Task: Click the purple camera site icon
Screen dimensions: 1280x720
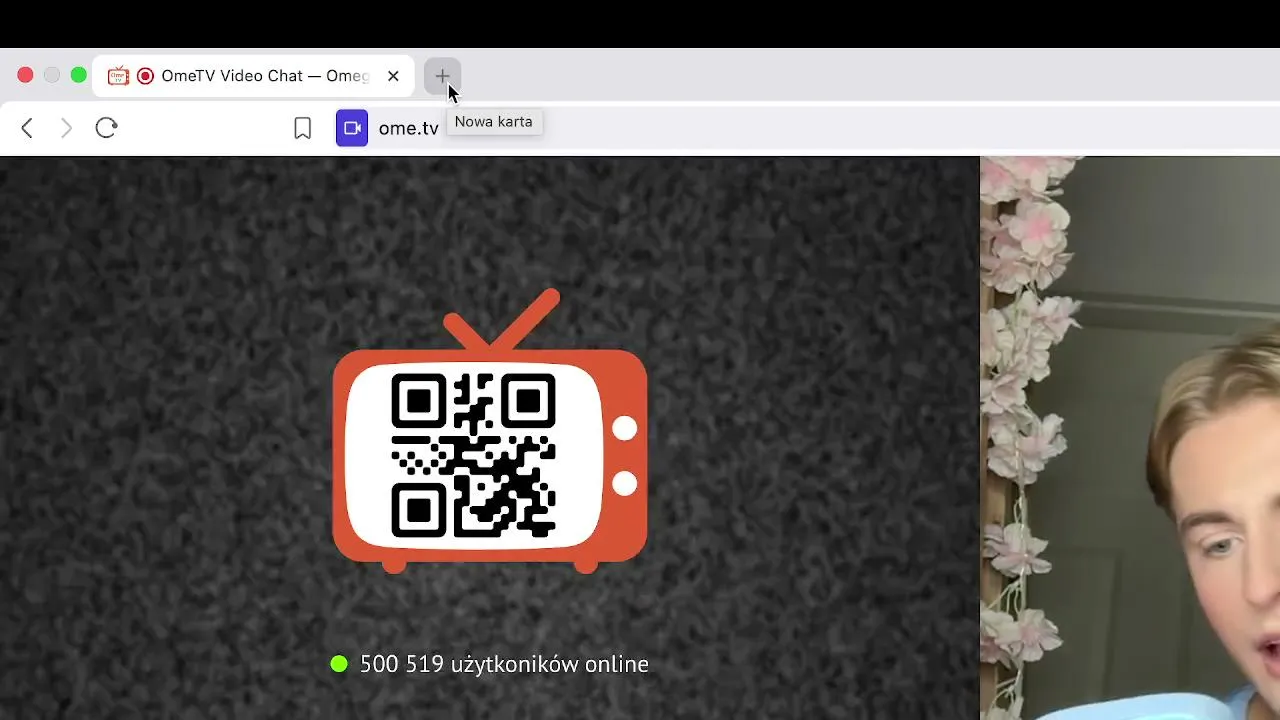Action: [352, 128]
